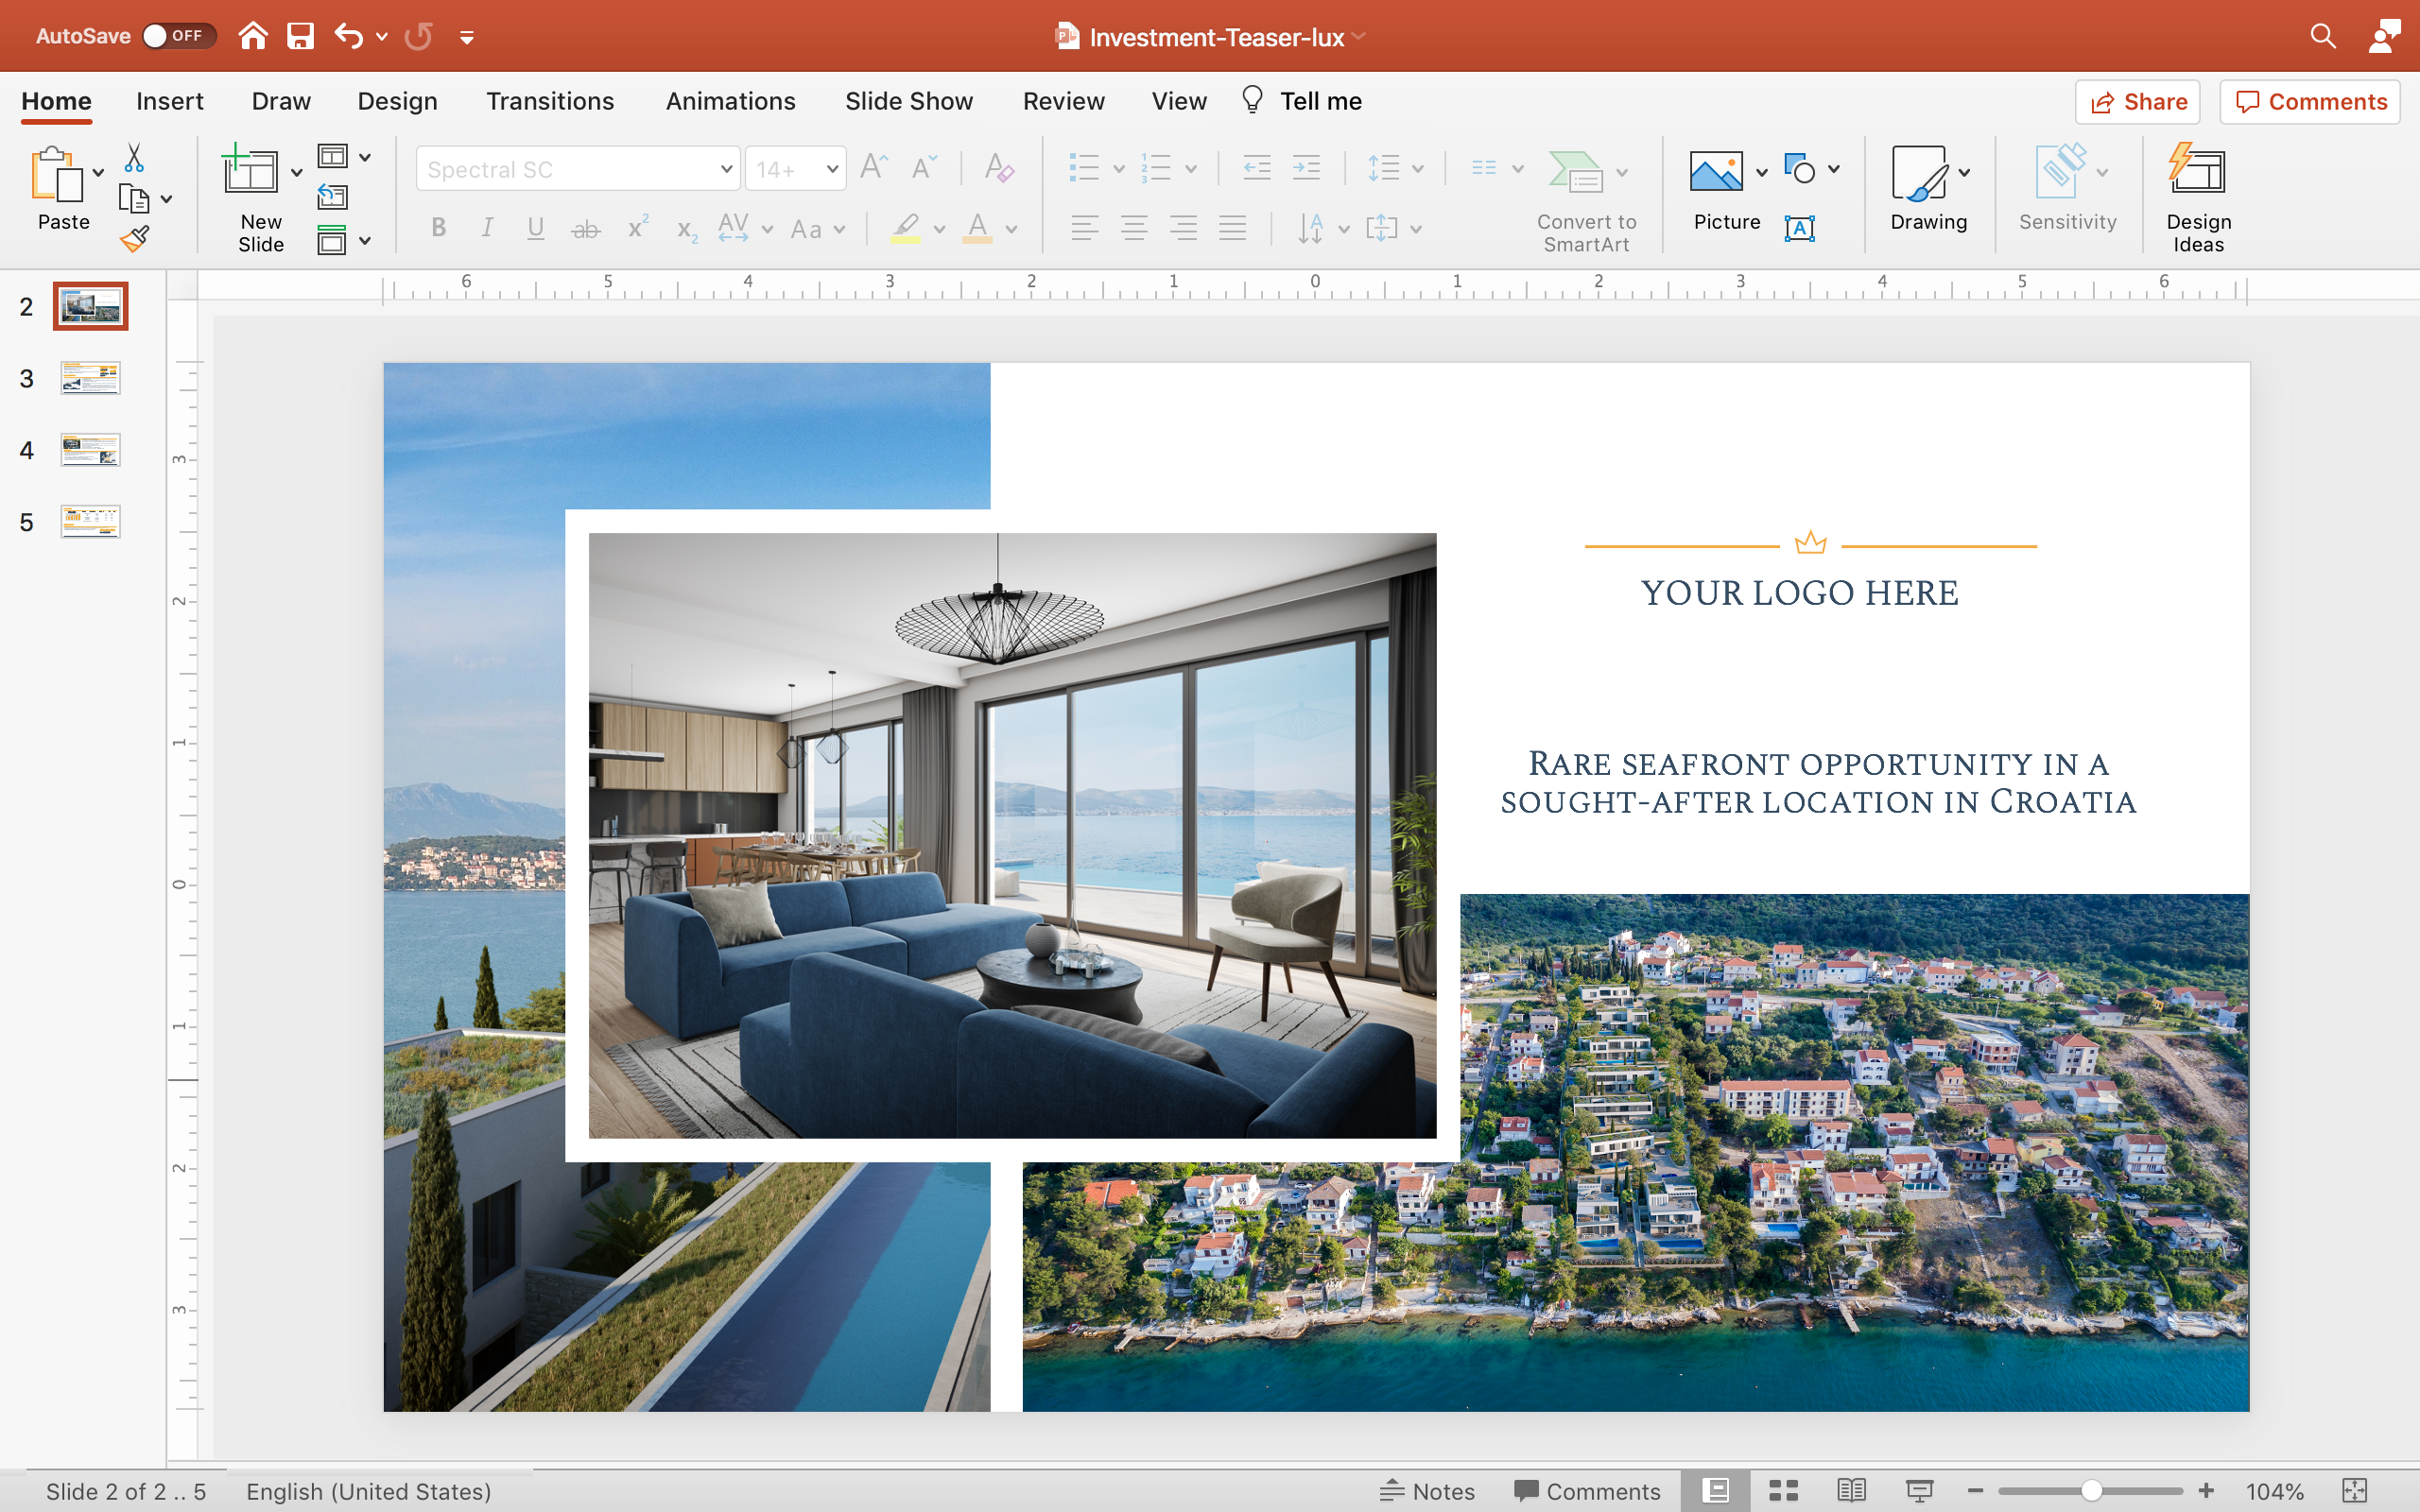Click the Share button
2420x1512 pixels.
[2137, 102]
